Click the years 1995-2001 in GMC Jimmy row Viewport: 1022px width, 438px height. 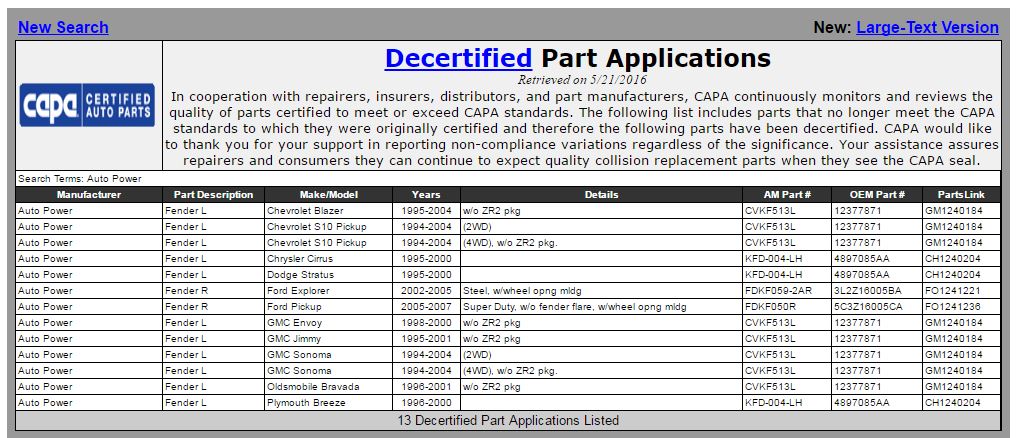pos(426,339)
